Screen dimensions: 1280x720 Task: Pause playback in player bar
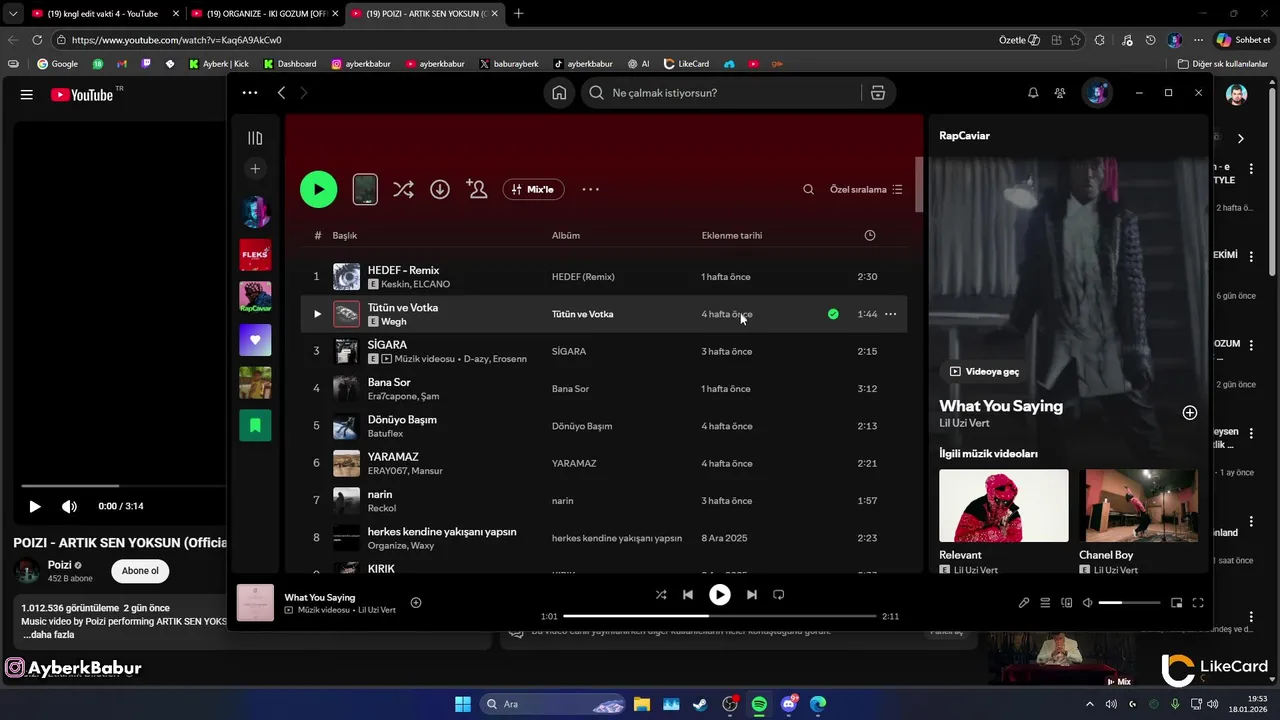720,595
